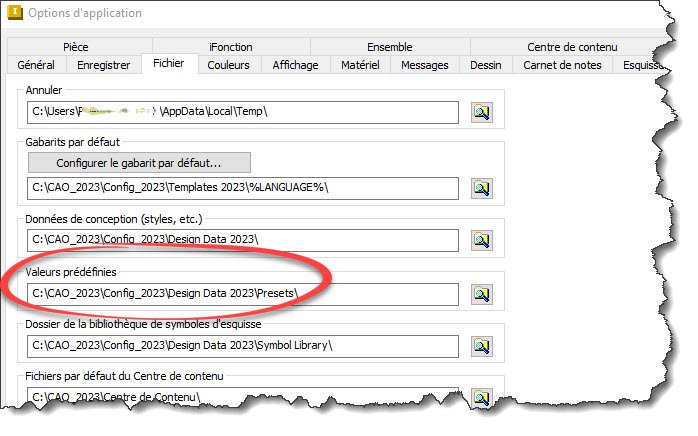Open the Enregistrer tab

pyautogui.click(x=104, y=65)
